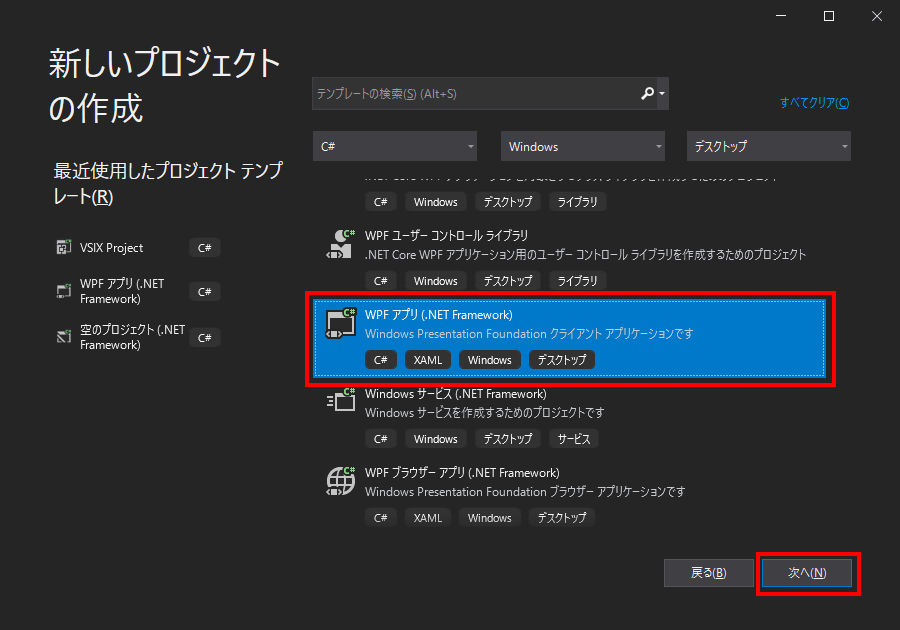Click デスクトップ tag in selected WPF アプリ item
The image size is (900, 630).
pyautogui.click(x=561, y=360)
